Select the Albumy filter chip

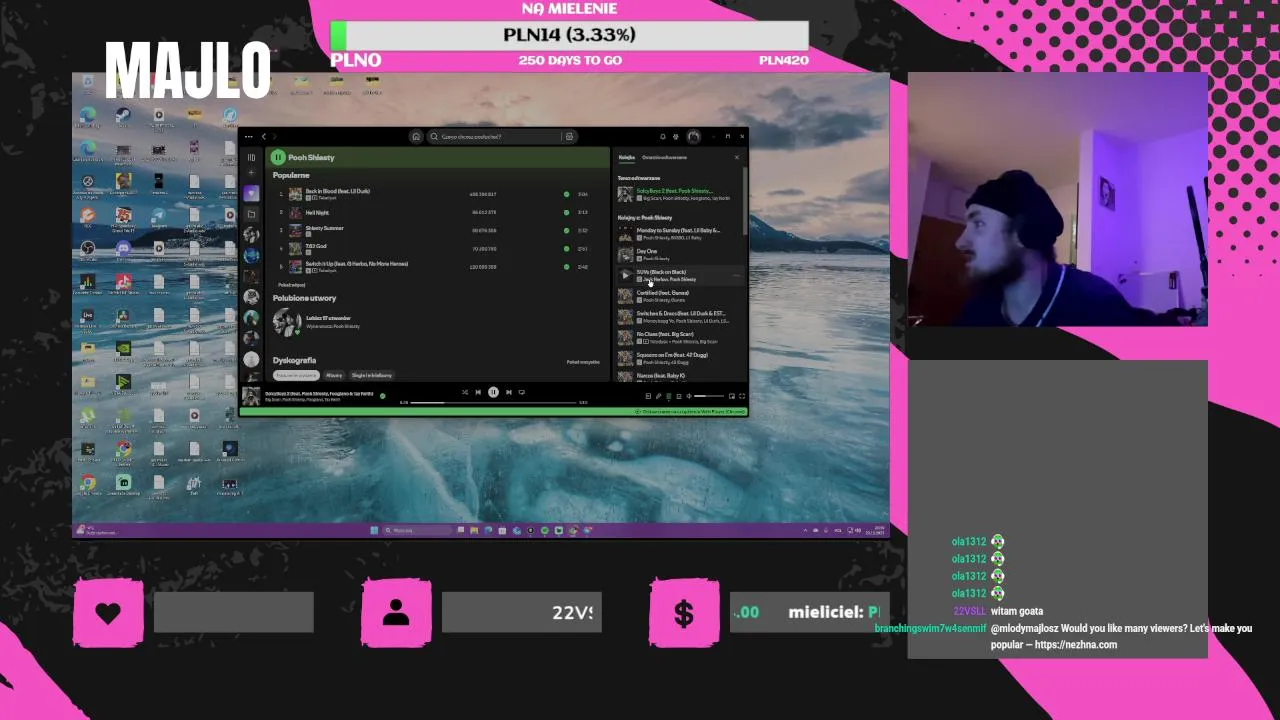[x=334, y=375]
